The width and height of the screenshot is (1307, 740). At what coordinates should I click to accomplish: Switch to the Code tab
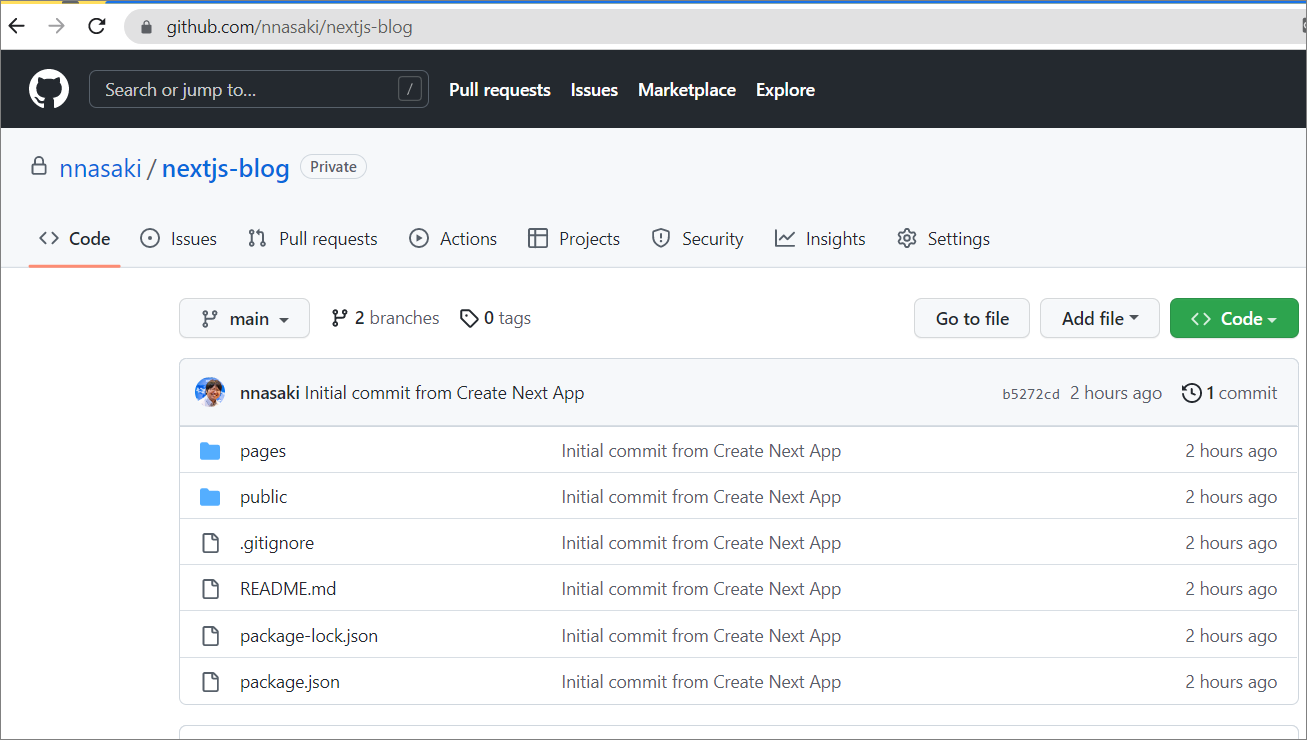pos(75,238)
